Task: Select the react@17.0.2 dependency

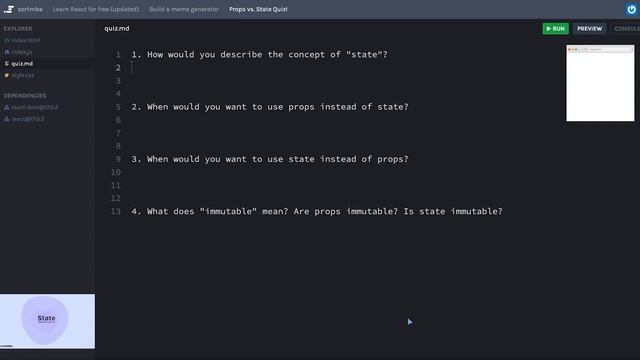Action: (x=28, y=119)
